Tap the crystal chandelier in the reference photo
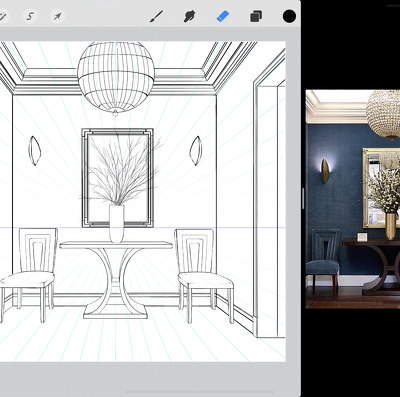Screen dimensions: 400x397 (x=383, y=114)
